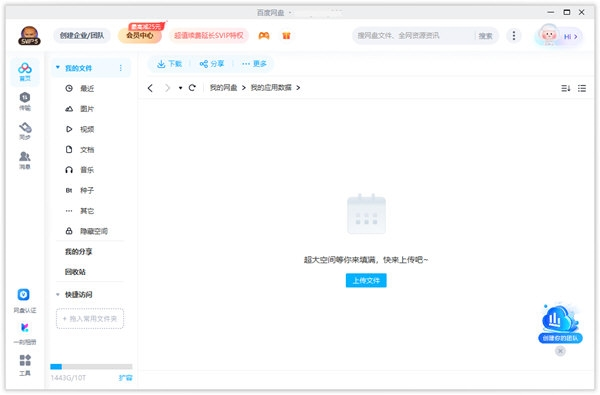Click the 搜索 search button
The width and height of the screenshot is (600, 395).
tap(485, 36)
